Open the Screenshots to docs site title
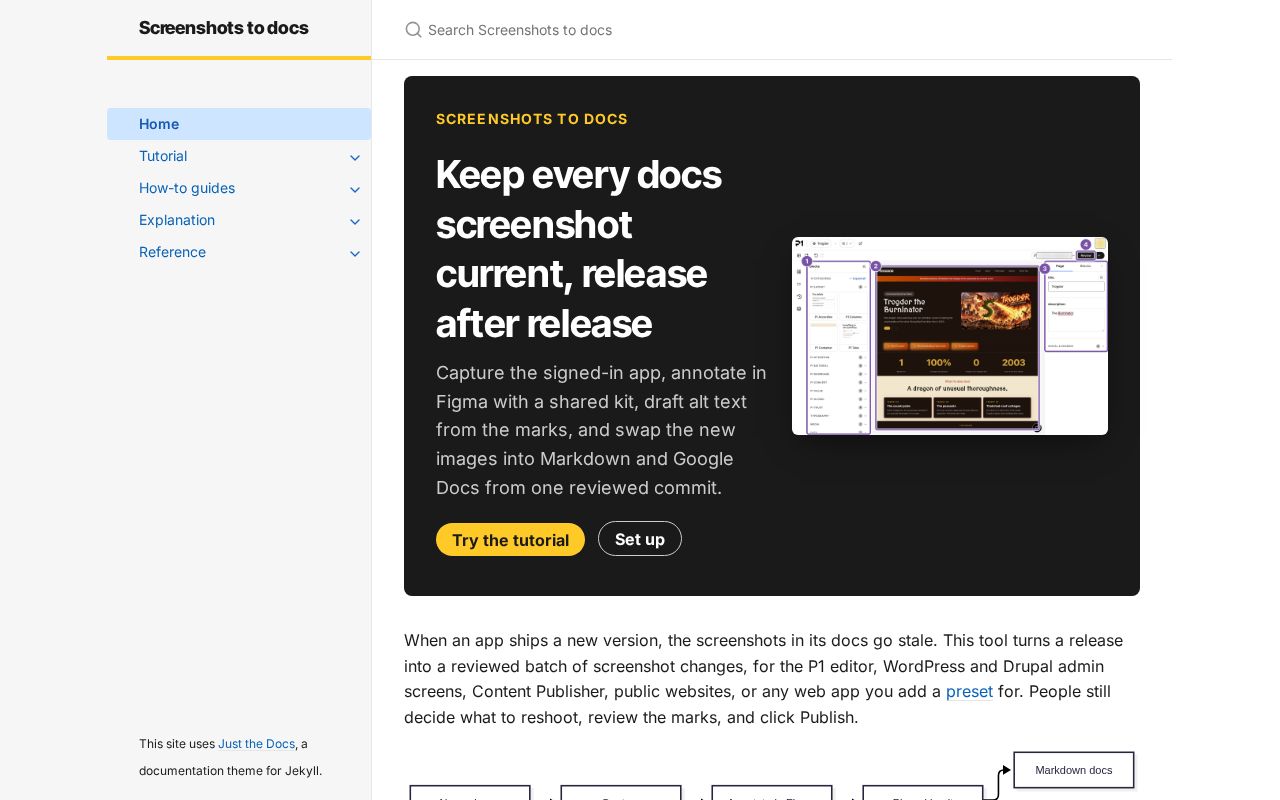 223,28
